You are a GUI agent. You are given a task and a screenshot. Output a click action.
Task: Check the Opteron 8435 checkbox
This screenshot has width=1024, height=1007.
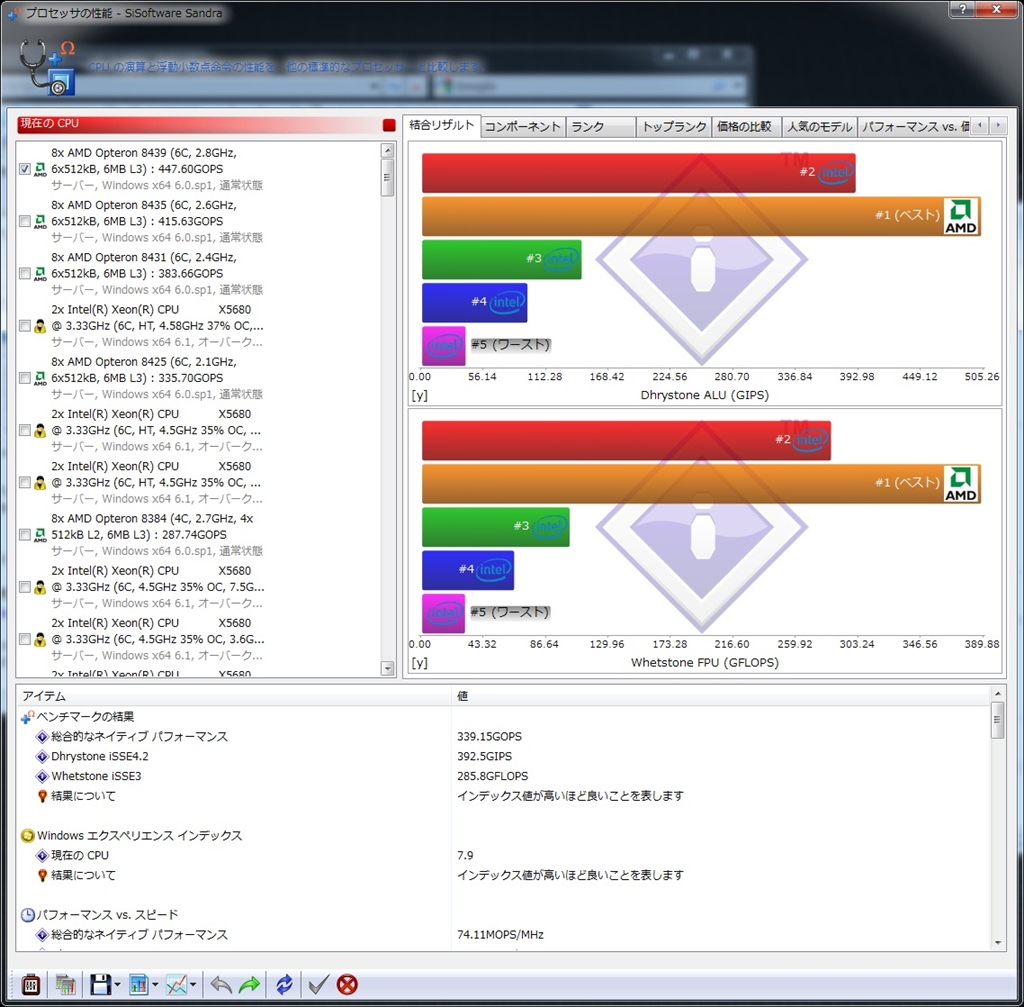coord(25,221)
